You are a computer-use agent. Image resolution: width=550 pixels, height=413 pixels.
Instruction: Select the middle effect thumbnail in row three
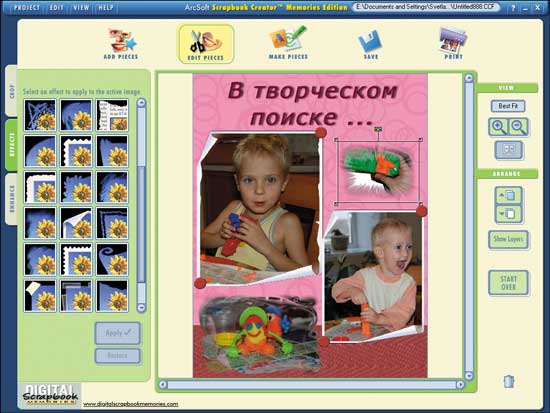click(76, 187)
